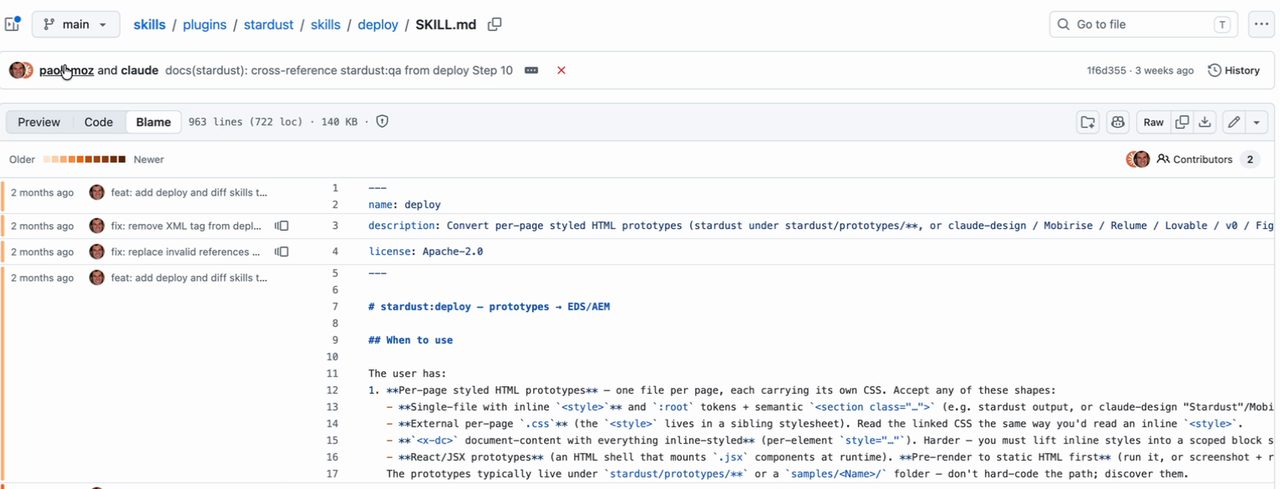Click the '## When to use' line

[410, 340]
